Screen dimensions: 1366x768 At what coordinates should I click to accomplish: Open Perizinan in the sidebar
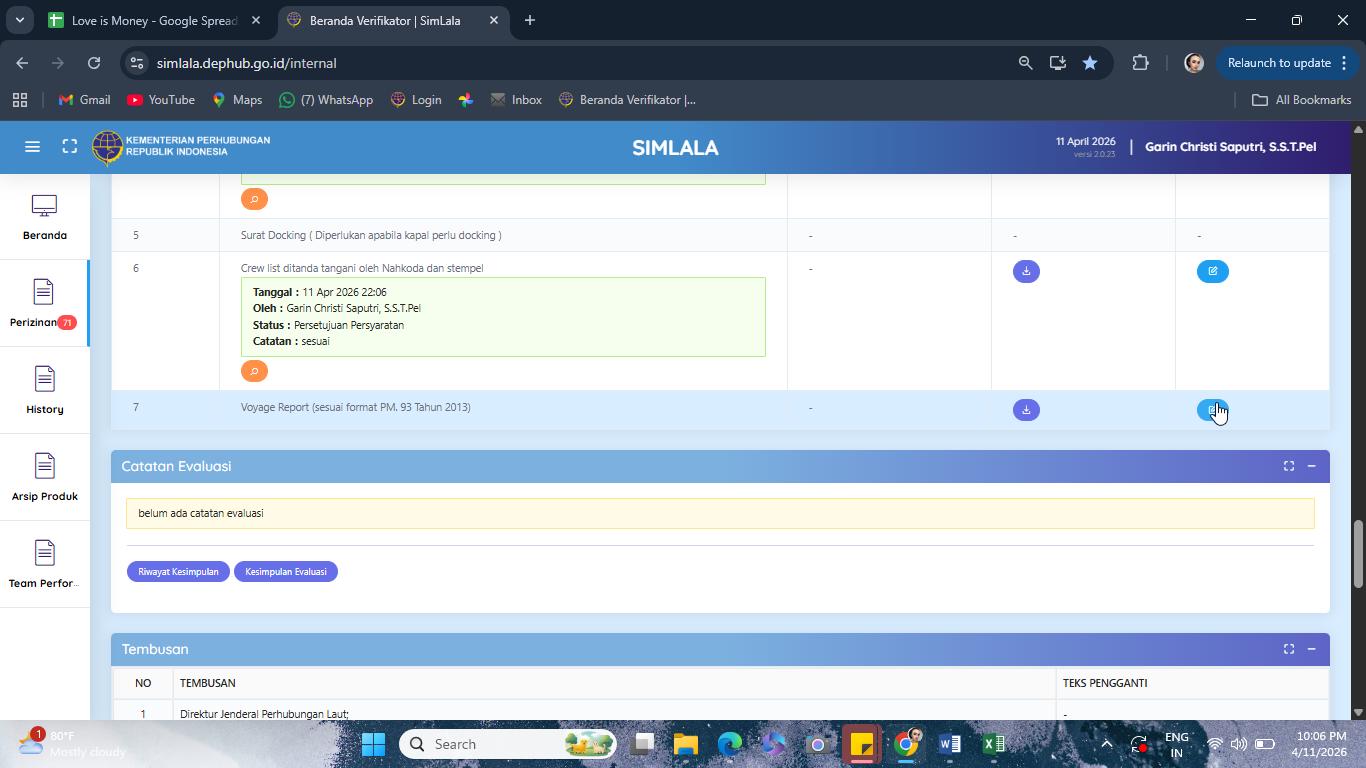pyautogui.click(x=44, y=303)
